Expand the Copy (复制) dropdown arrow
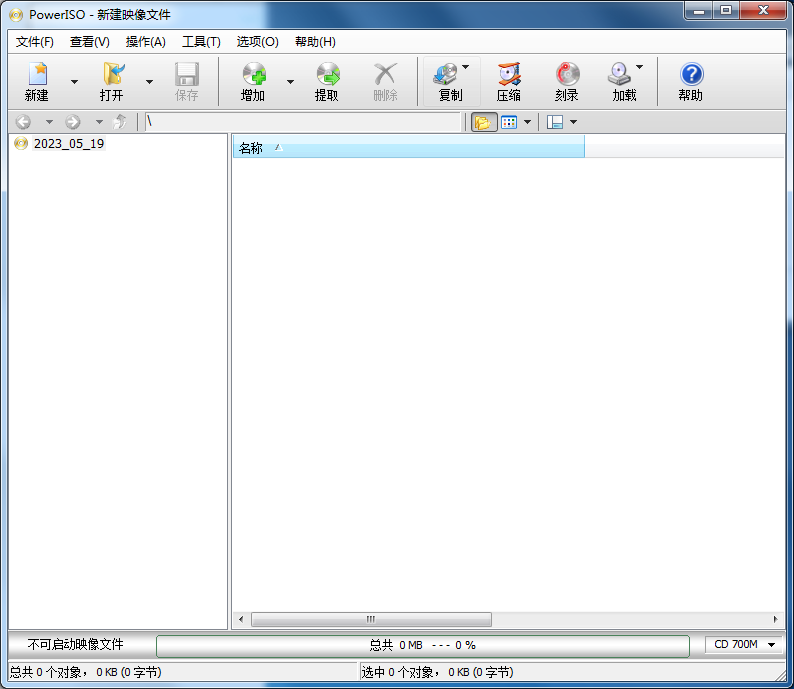Screen dimensions: 794x689 tap(466, 67)
